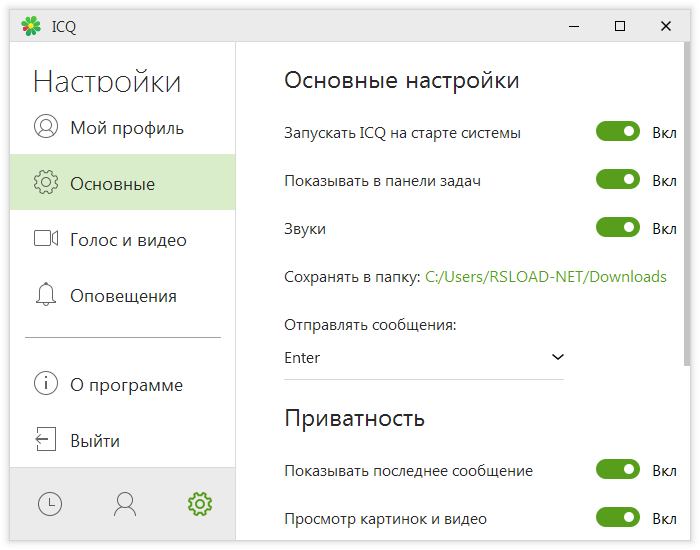Expand the Enter send-message dropdown
The height and width of the screenshot is (550, 700).
click(557, 357)
